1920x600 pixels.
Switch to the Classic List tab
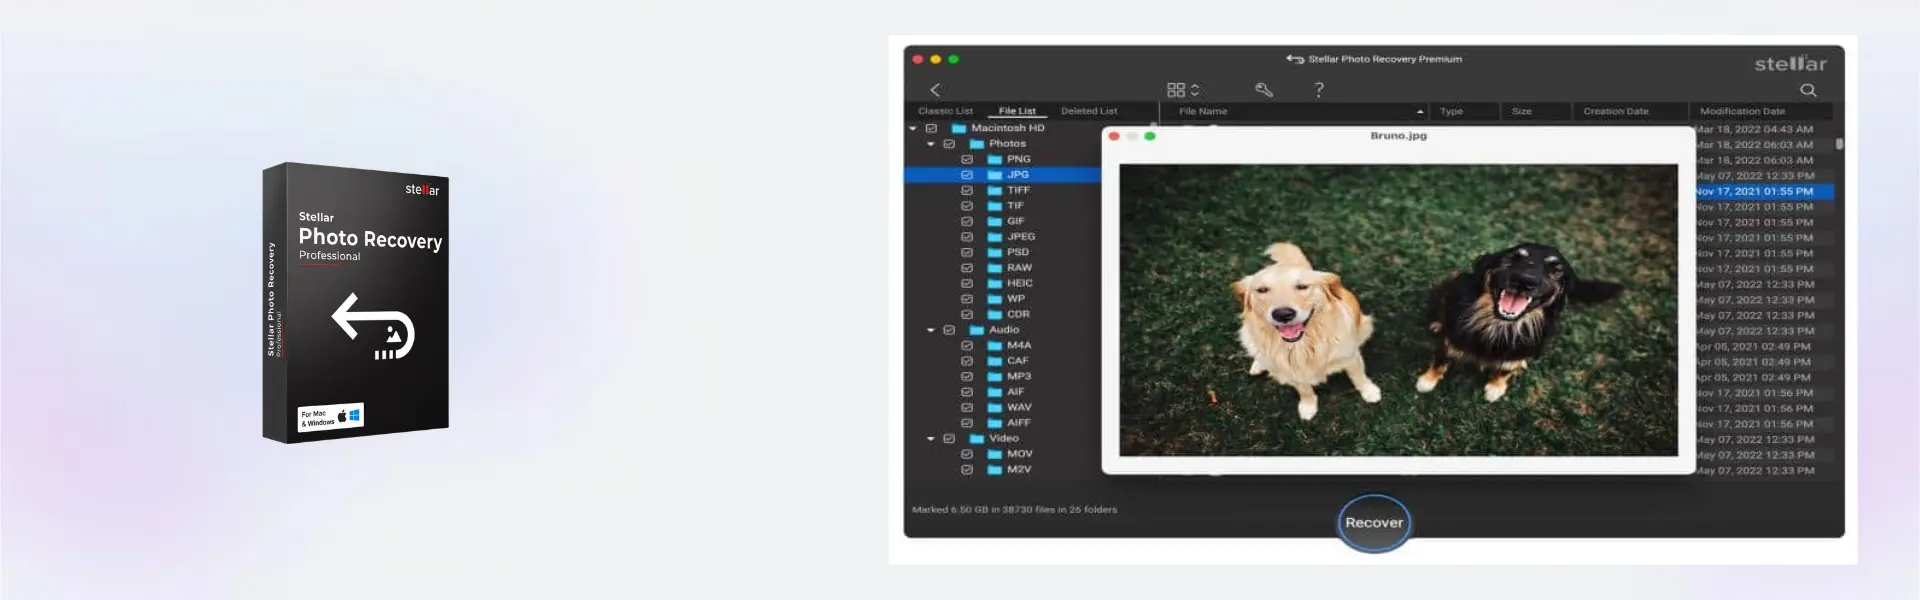(945, 111)
